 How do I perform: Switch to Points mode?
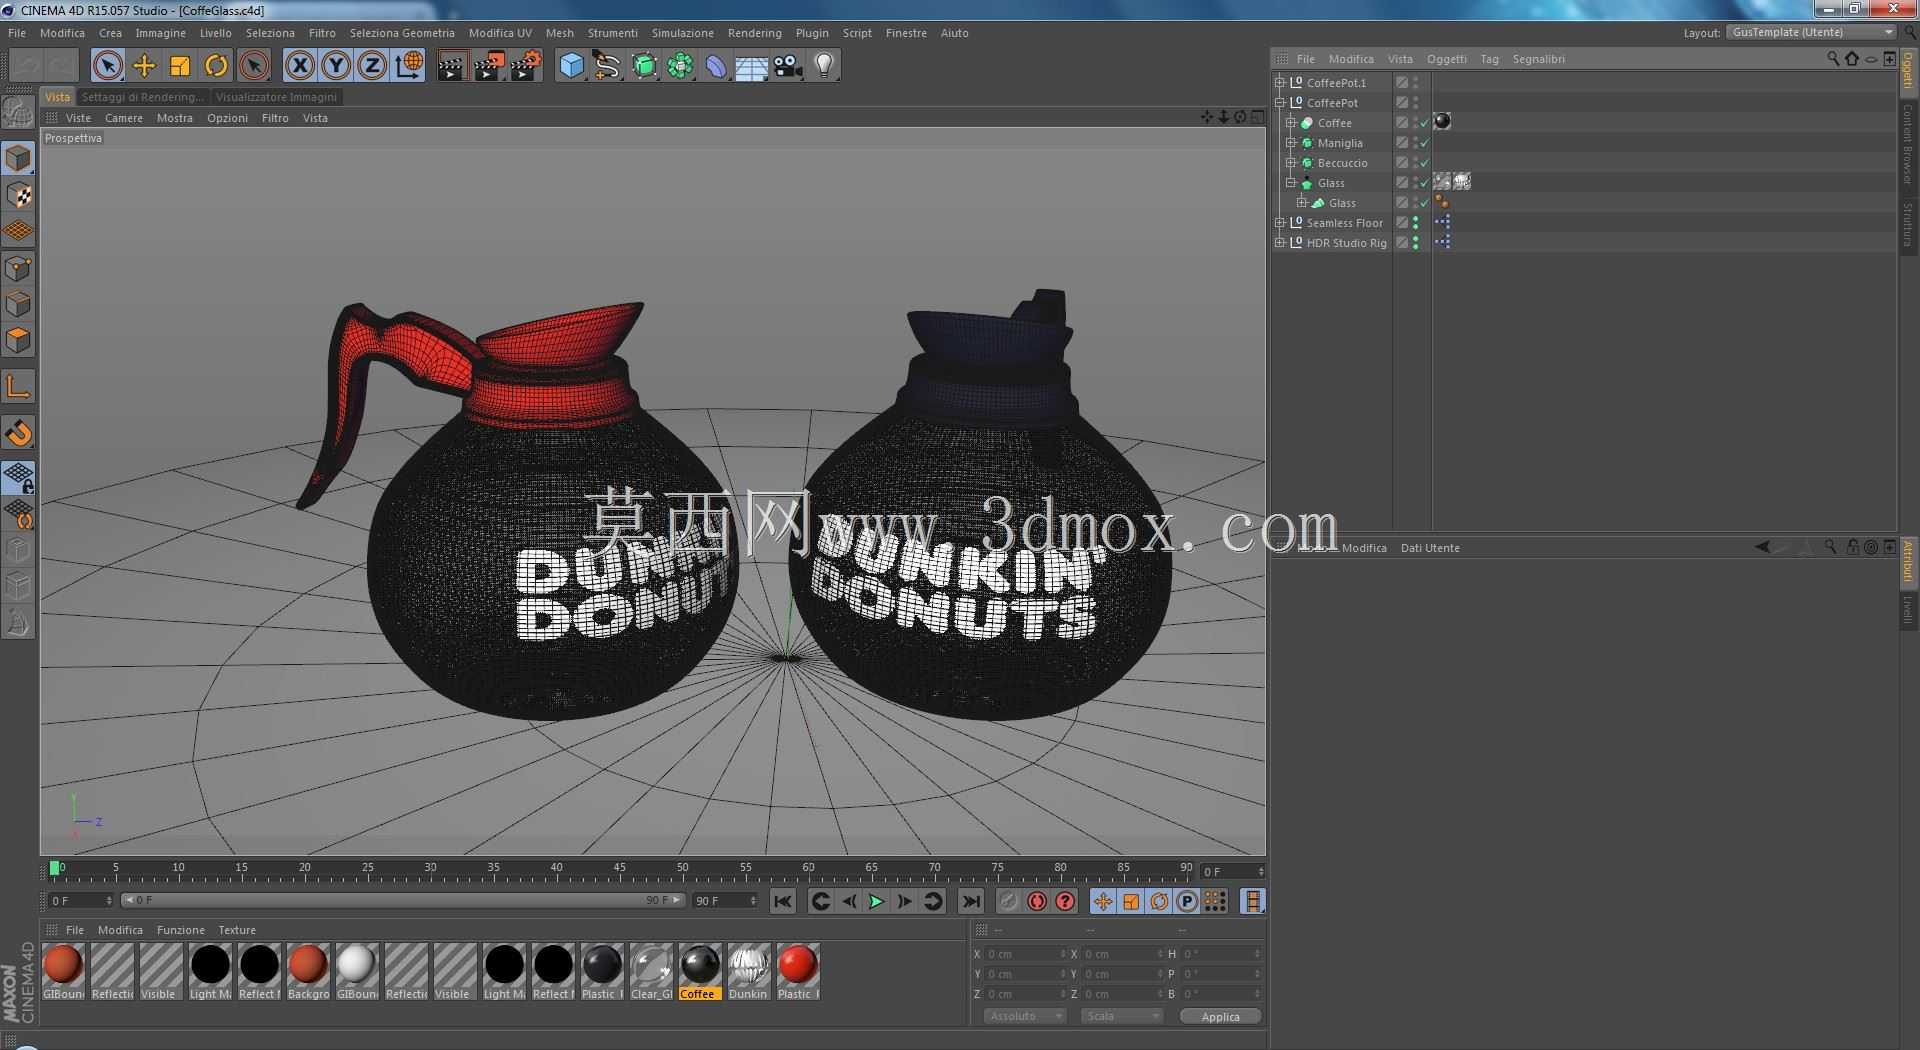coord(18,268)
